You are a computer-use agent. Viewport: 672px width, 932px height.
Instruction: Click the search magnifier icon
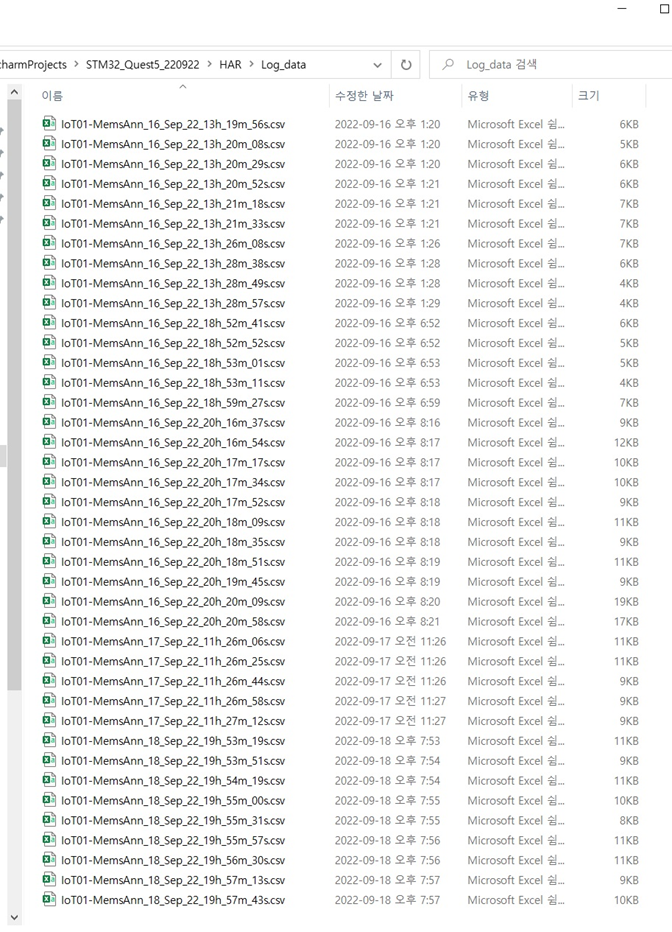tap(448, 64)
